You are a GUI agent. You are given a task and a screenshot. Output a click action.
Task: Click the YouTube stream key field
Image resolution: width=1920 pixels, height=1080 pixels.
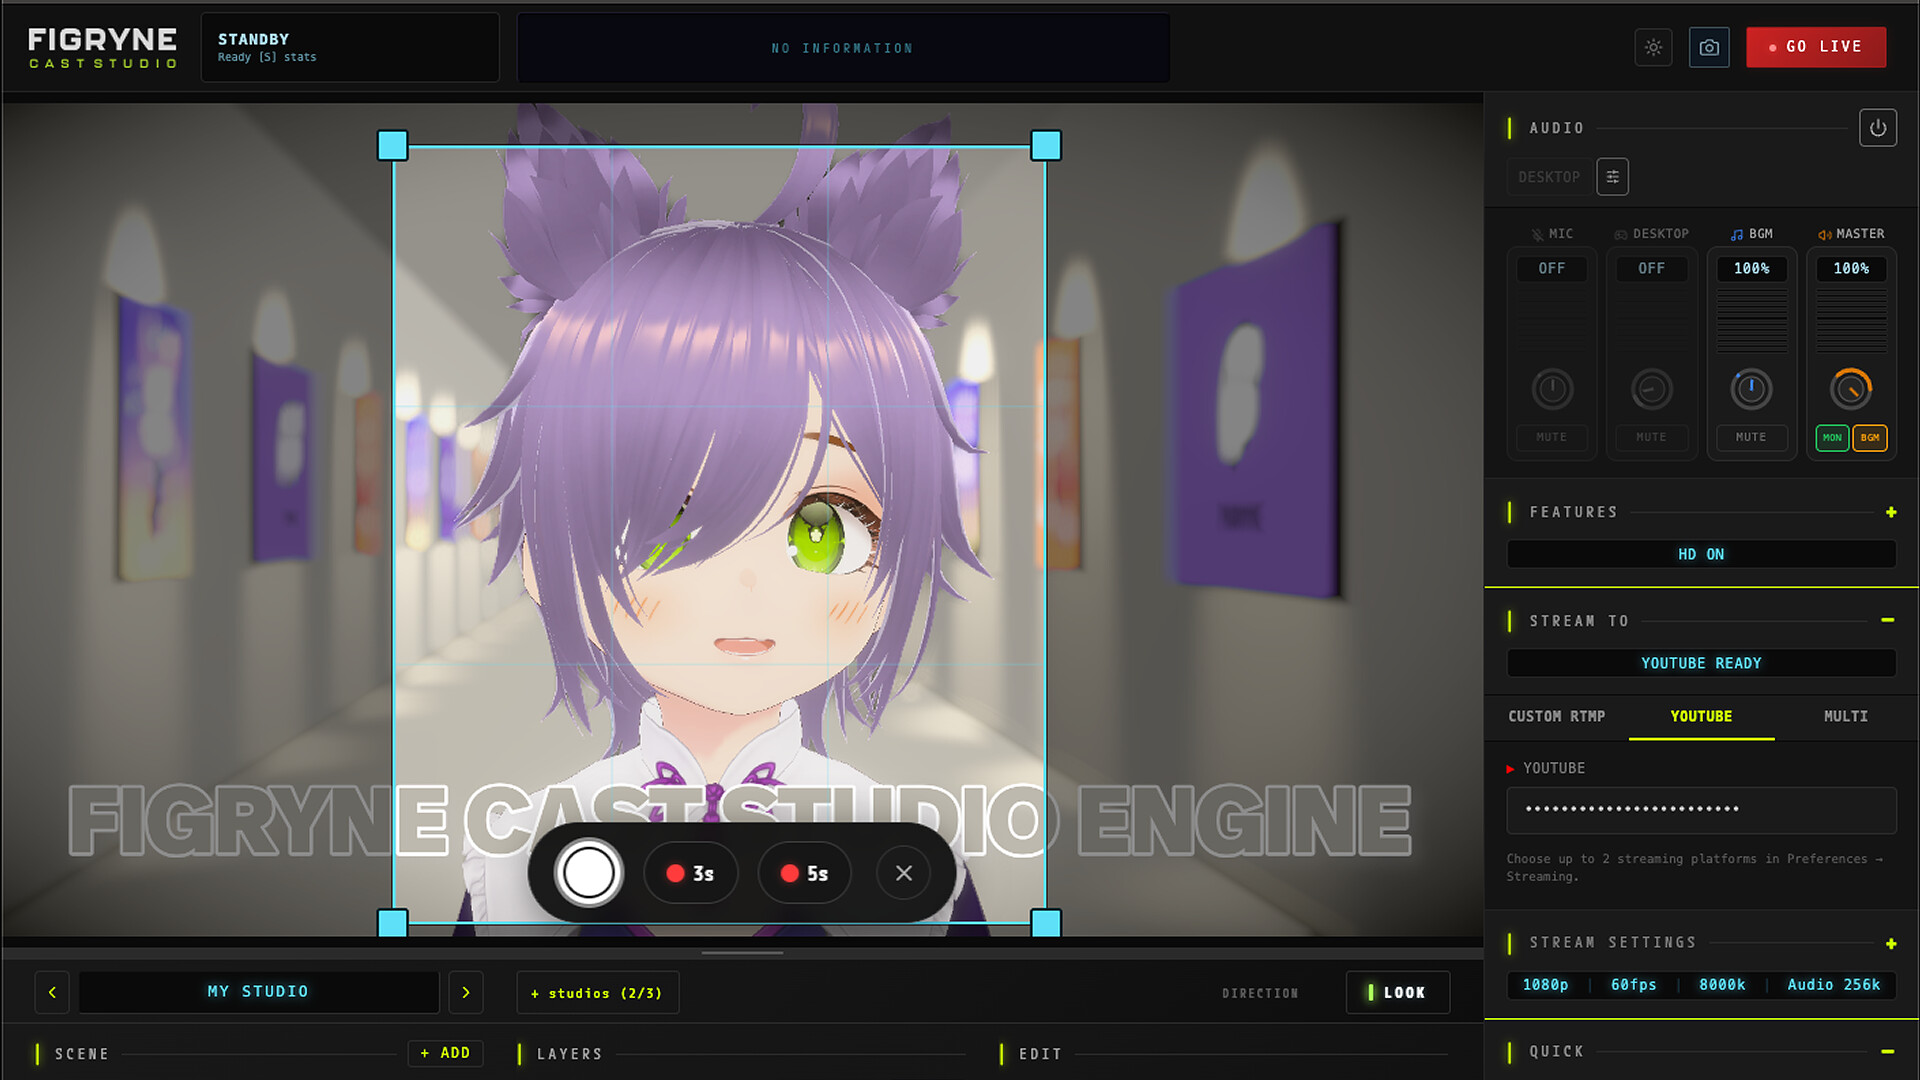[1701, 810]
